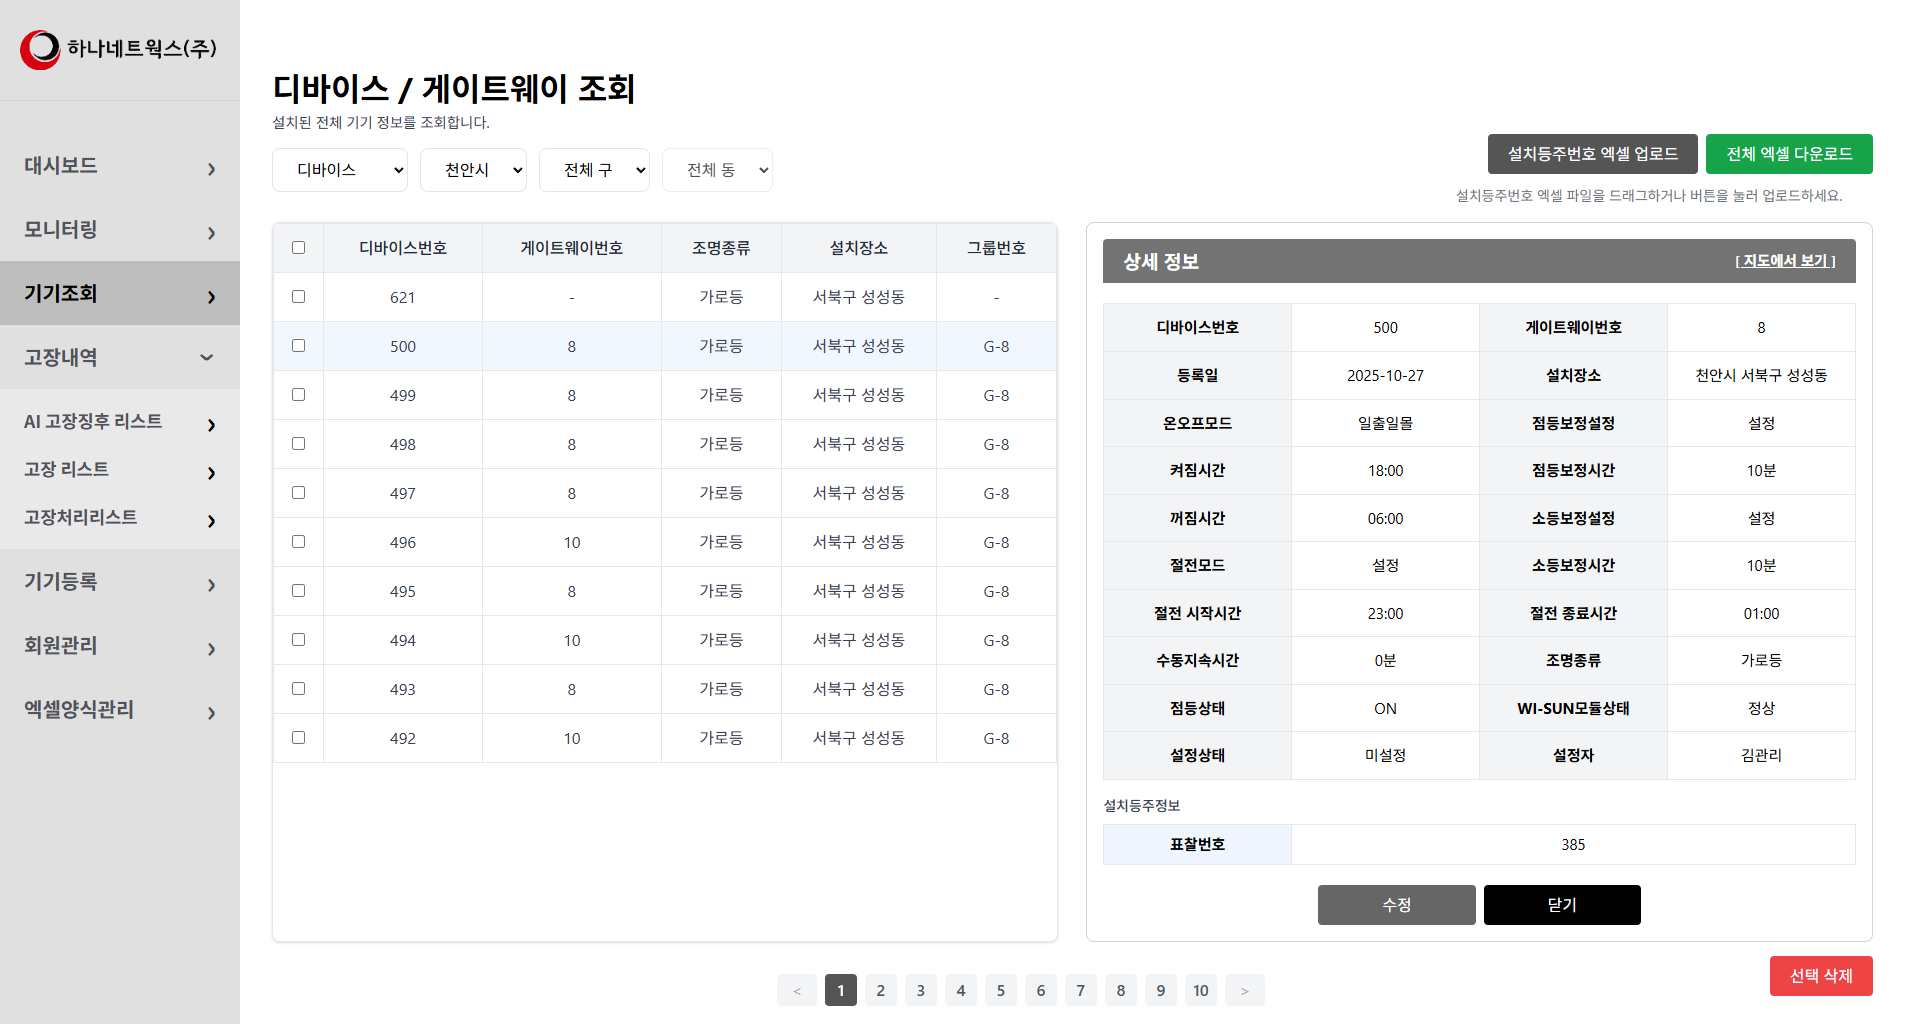Click the 전체 엑셀 다운로드 button
The image size is (1911, 1024).
(1788, 154)
